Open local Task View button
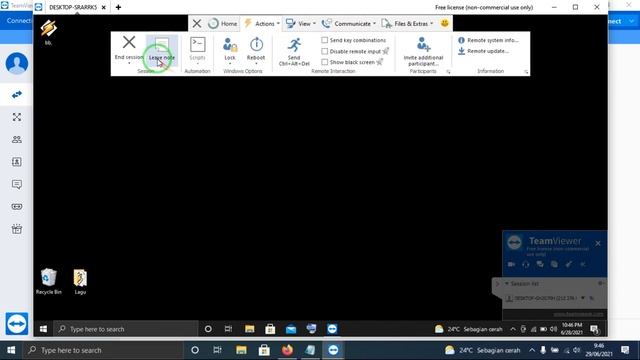Image resolution: width=640 pixels, height=360 pixels. [218, 350]
